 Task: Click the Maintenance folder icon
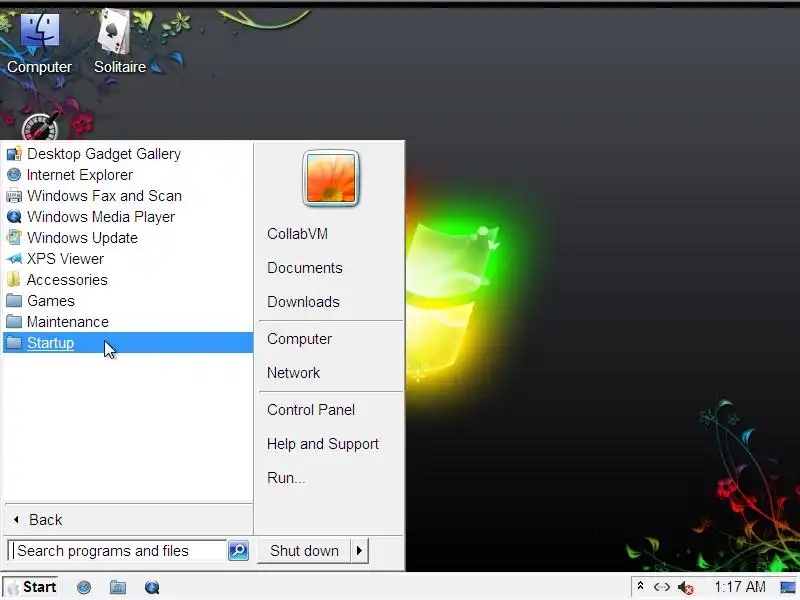(x=14, y=321)
